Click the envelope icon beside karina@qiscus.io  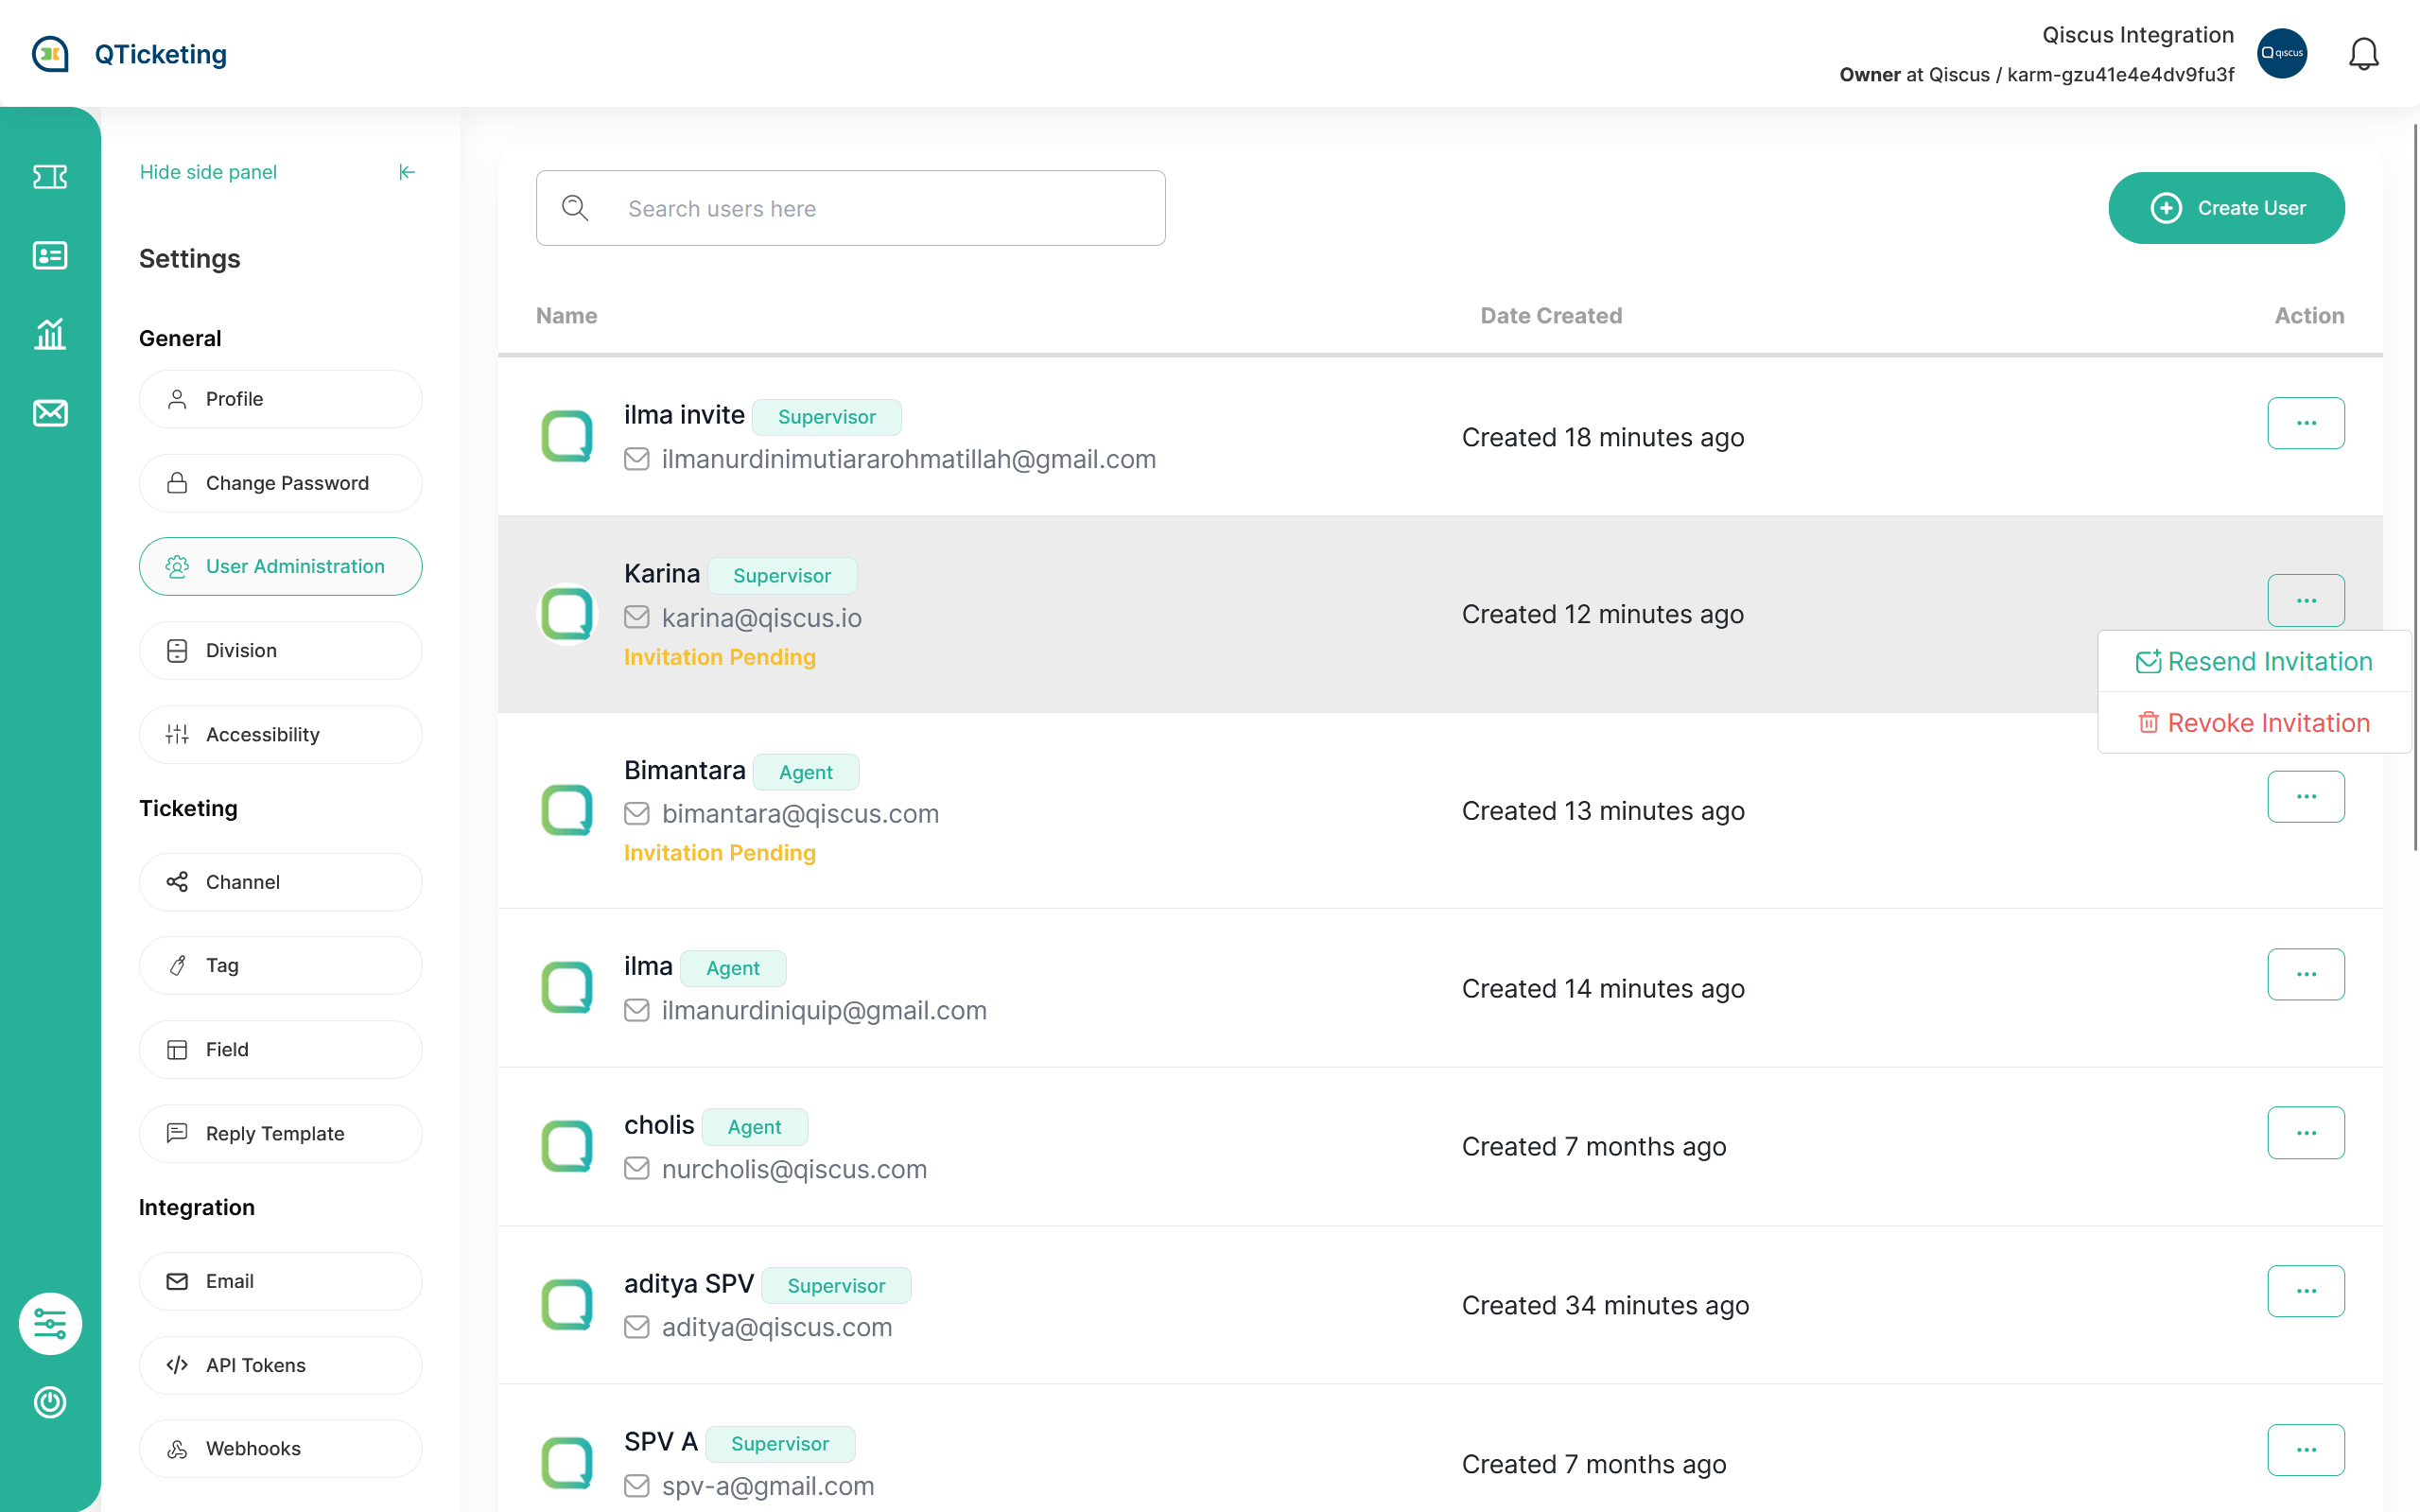637,617
